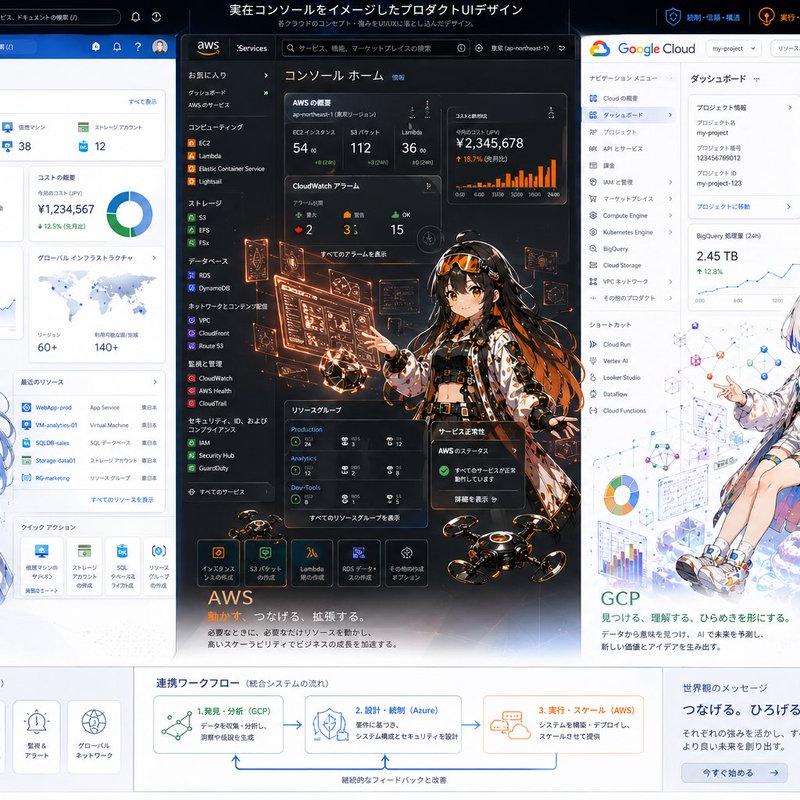Click the show details button in service health
800x800 pixels.
click(476, 499)
